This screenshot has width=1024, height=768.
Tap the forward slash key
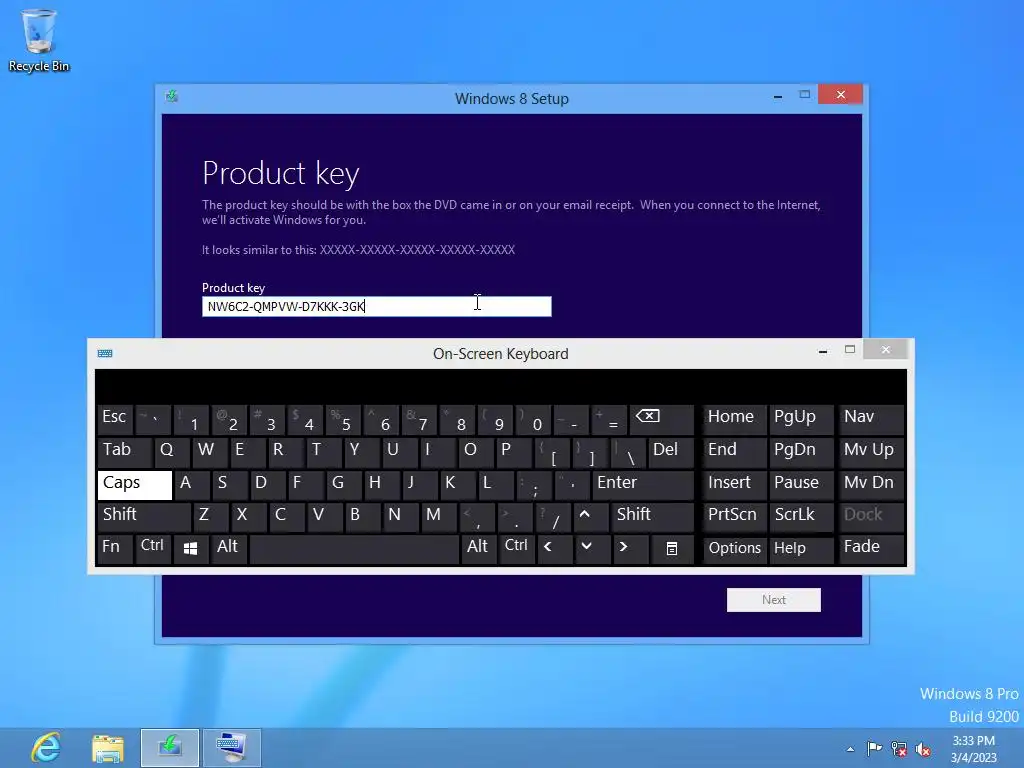(x=553, y=517)
